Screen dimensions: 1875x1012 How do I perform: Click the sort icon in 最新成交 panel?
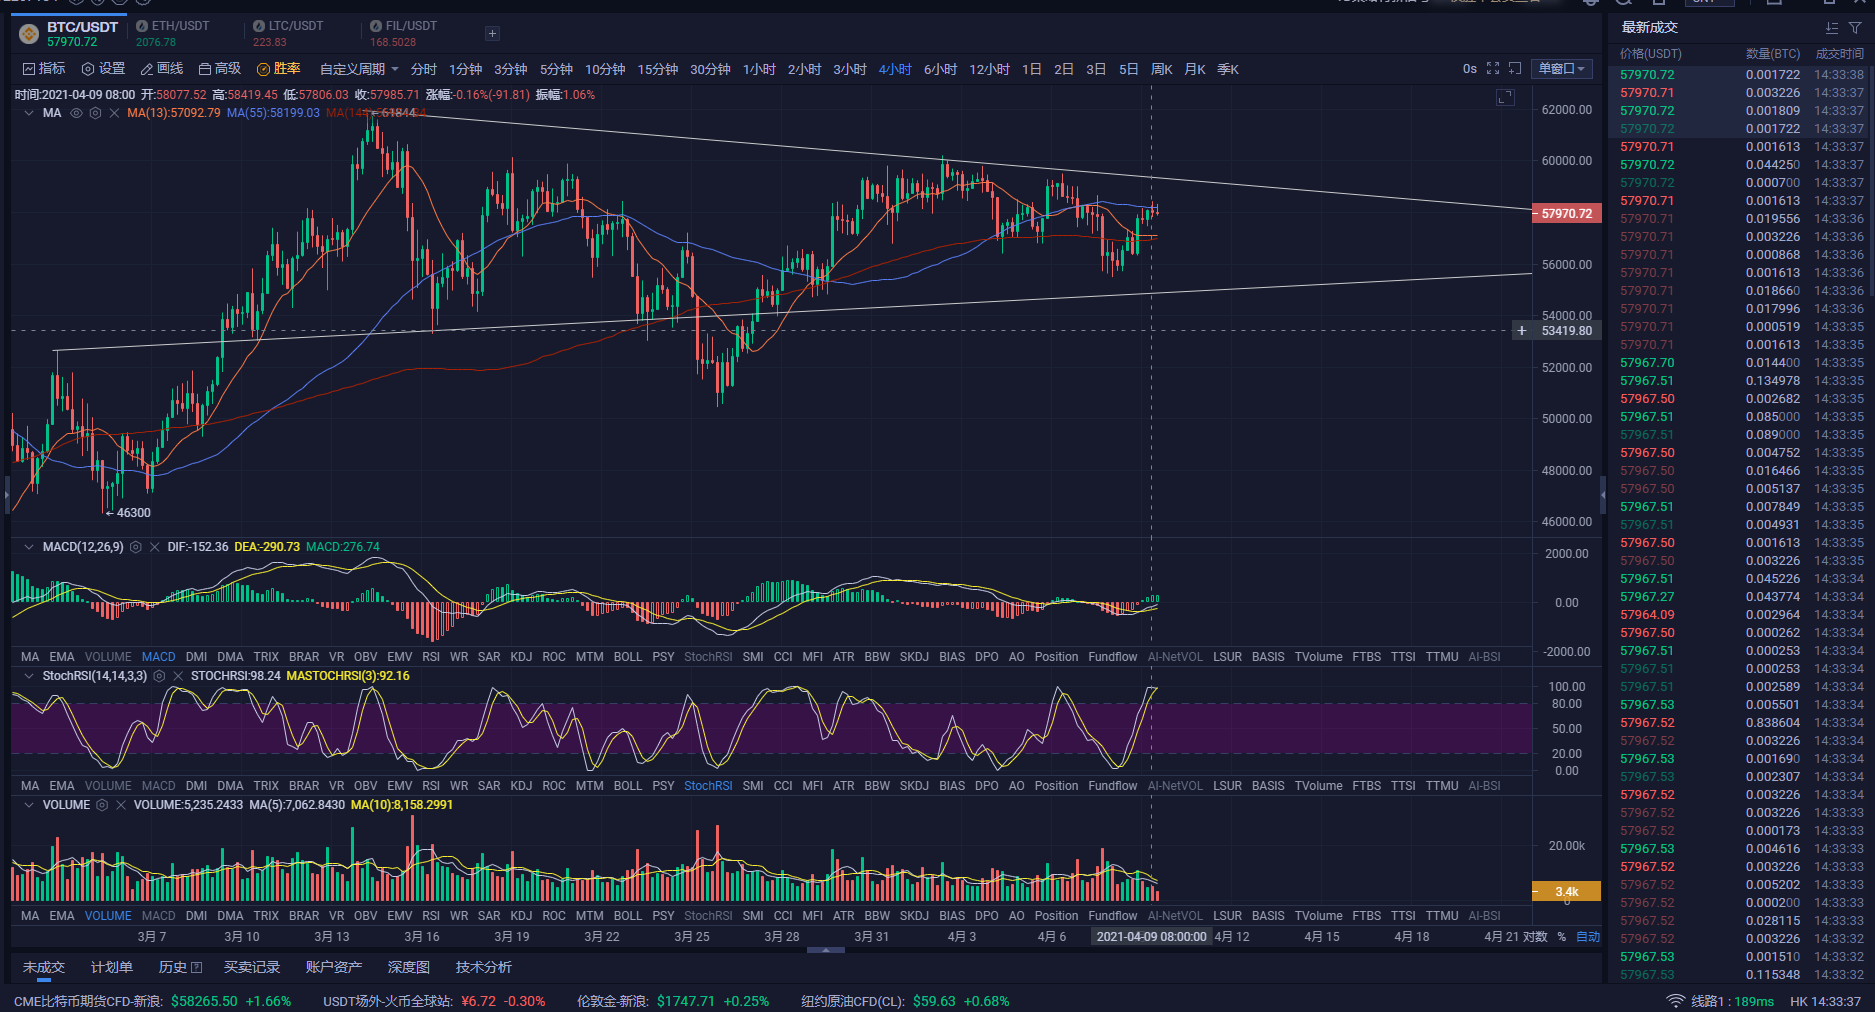pos(1831,28)
